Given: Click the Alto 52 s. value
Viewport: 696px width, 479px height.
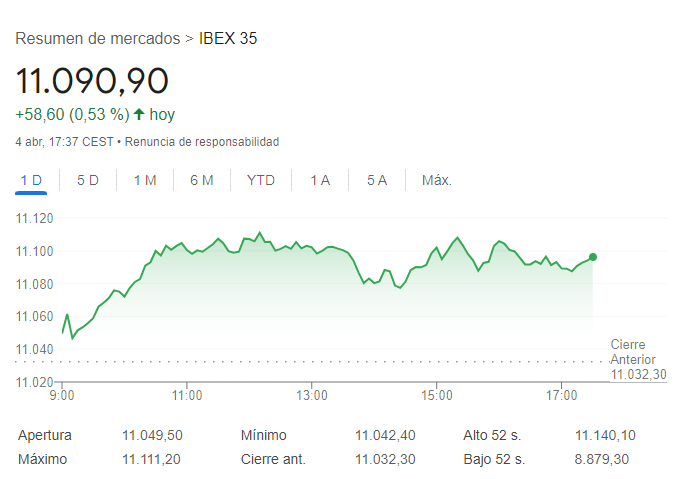Looking at the screenshot, I should pos(605,435).
